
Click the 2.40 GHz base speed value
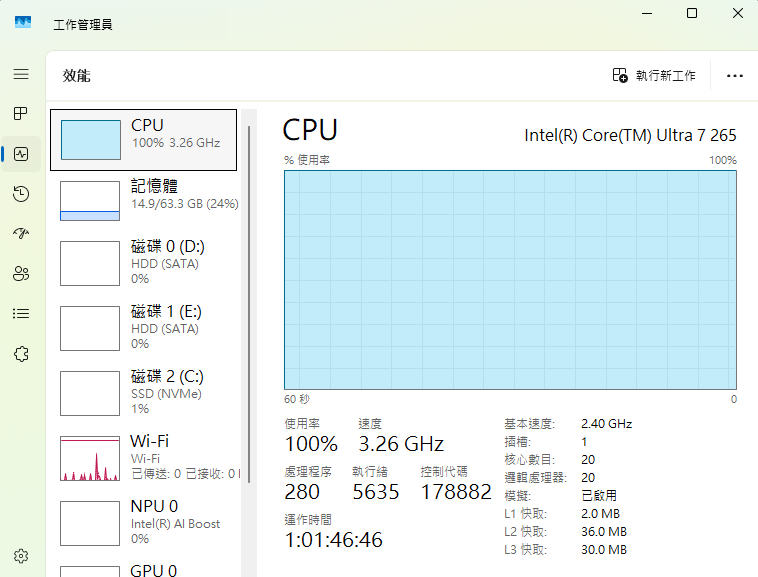(606, 424)
